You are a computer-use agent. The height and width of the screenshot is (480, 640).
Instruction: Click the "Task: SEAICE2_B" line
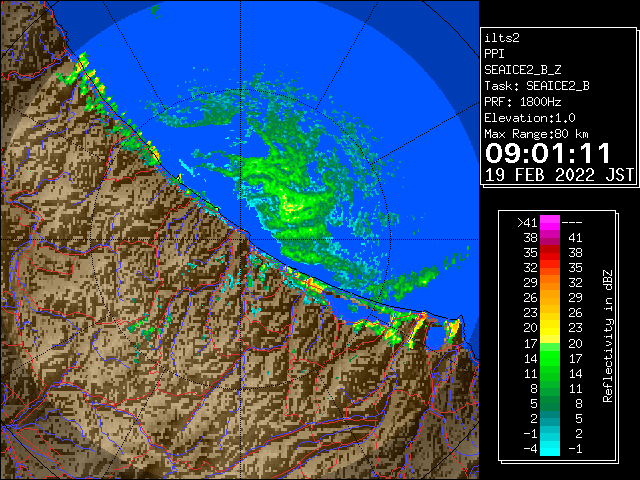pyautogui.click(x=537, y=86)
